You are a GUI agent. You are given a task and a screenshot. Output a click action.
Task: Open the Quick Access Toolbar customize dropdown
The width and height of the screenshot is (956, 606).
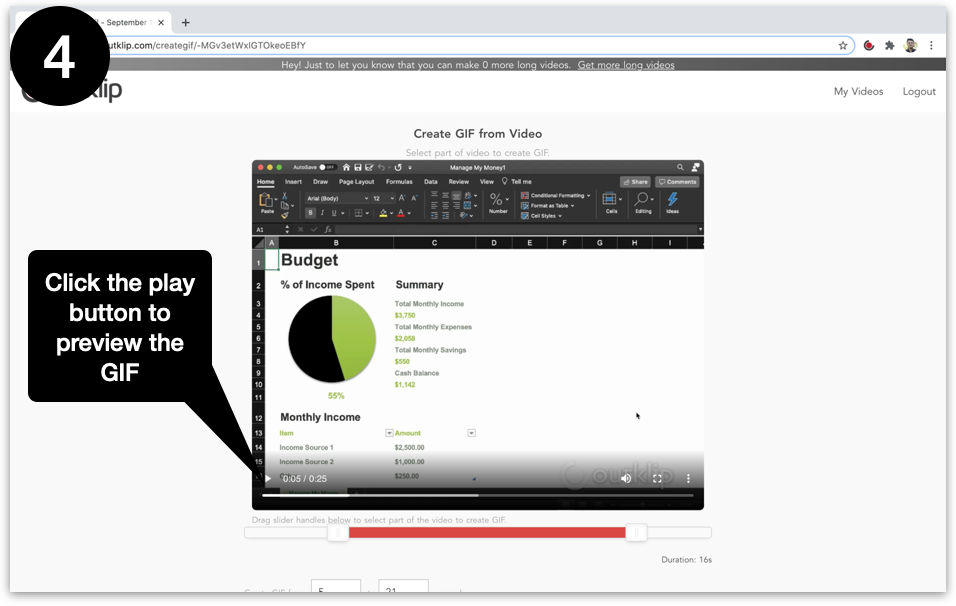coord(410,167)
